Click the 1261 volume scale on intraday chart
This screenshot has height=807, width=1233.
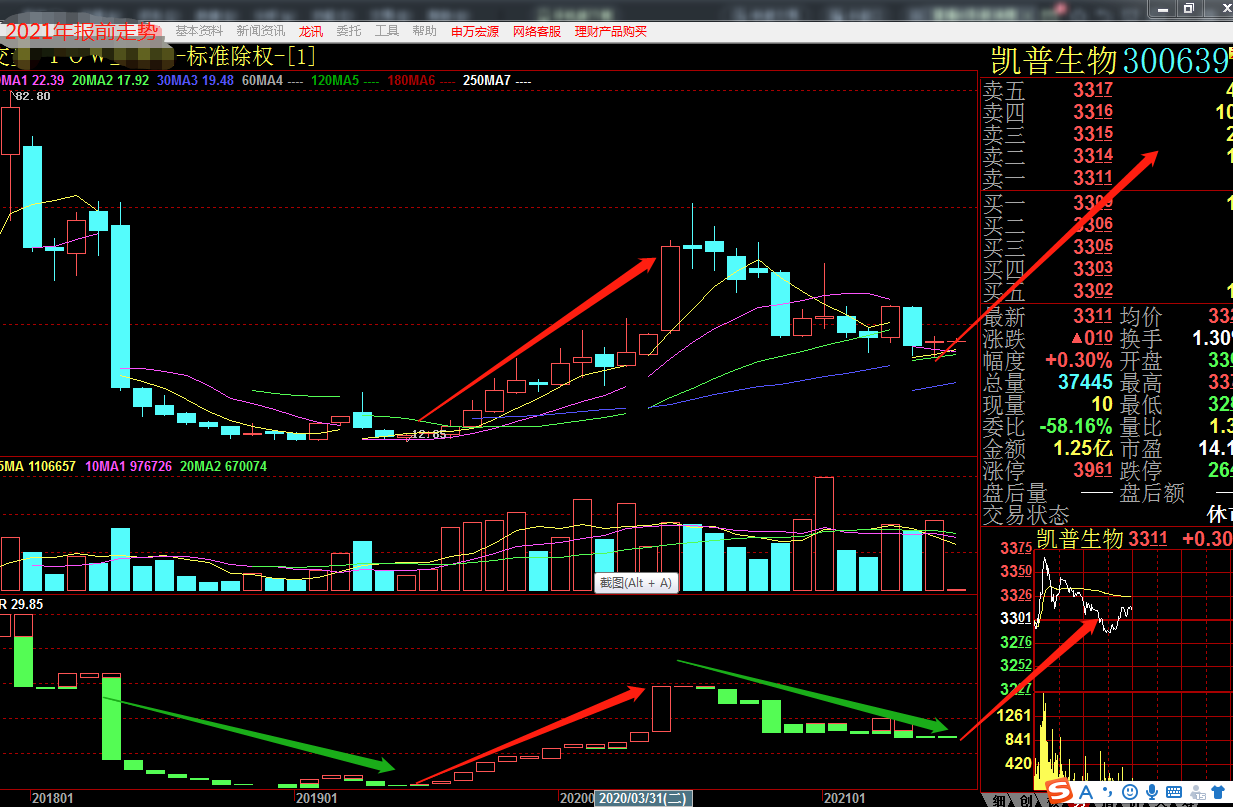point(1015,715)
